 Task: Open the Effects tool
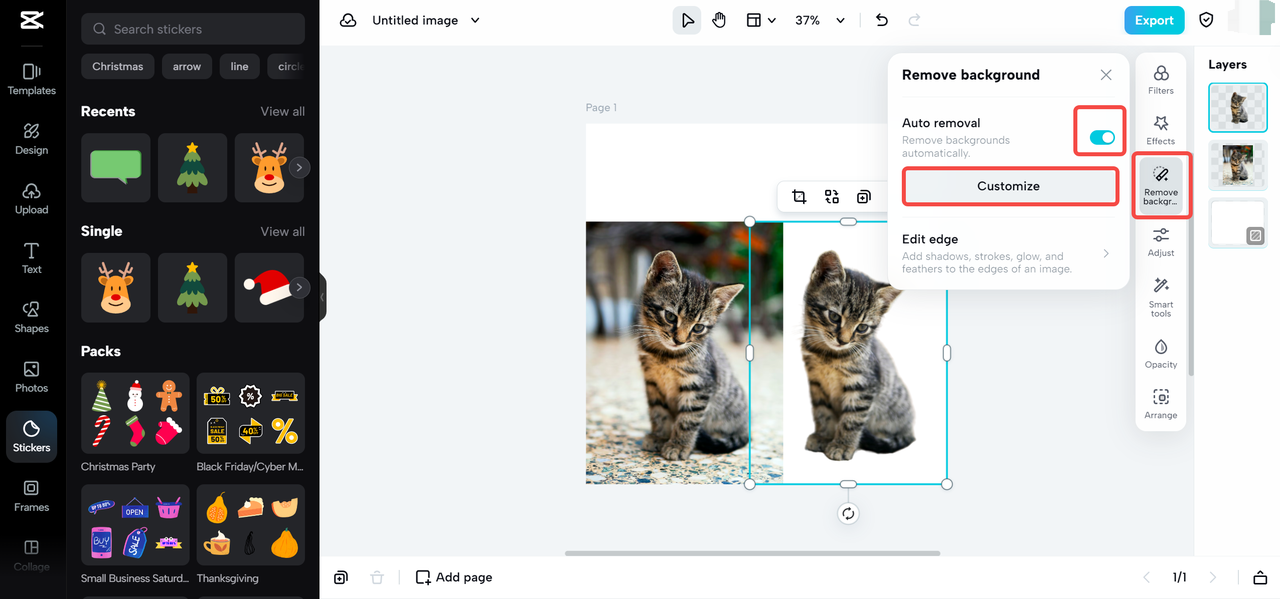[x=1161, y=130]
